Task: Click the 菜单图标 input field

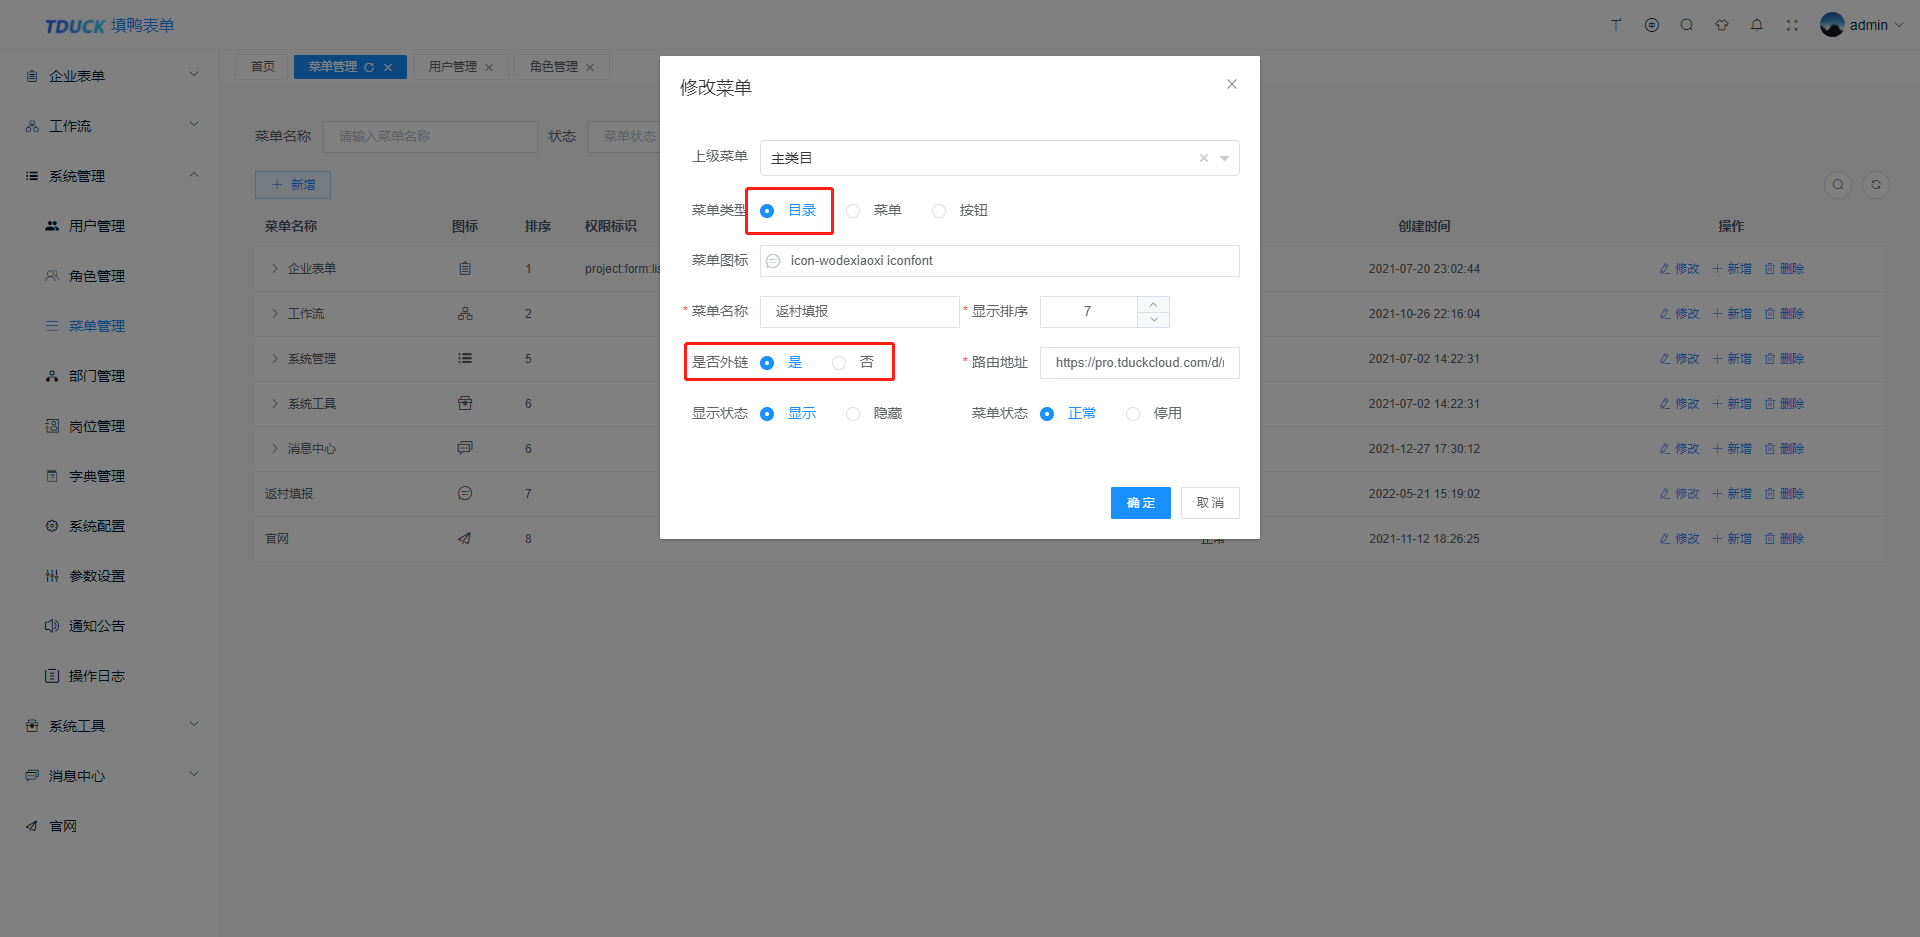Action: coord(1000,261)
